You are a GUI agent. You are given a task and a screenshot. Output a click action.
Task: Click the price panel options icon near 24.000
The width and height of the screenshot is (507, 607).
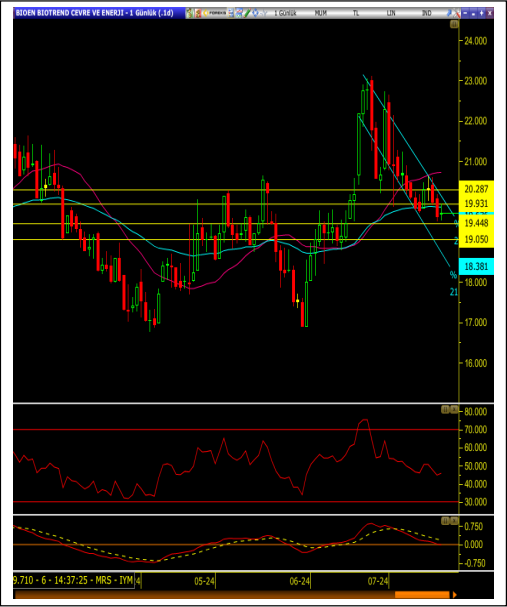click(454, 24)
